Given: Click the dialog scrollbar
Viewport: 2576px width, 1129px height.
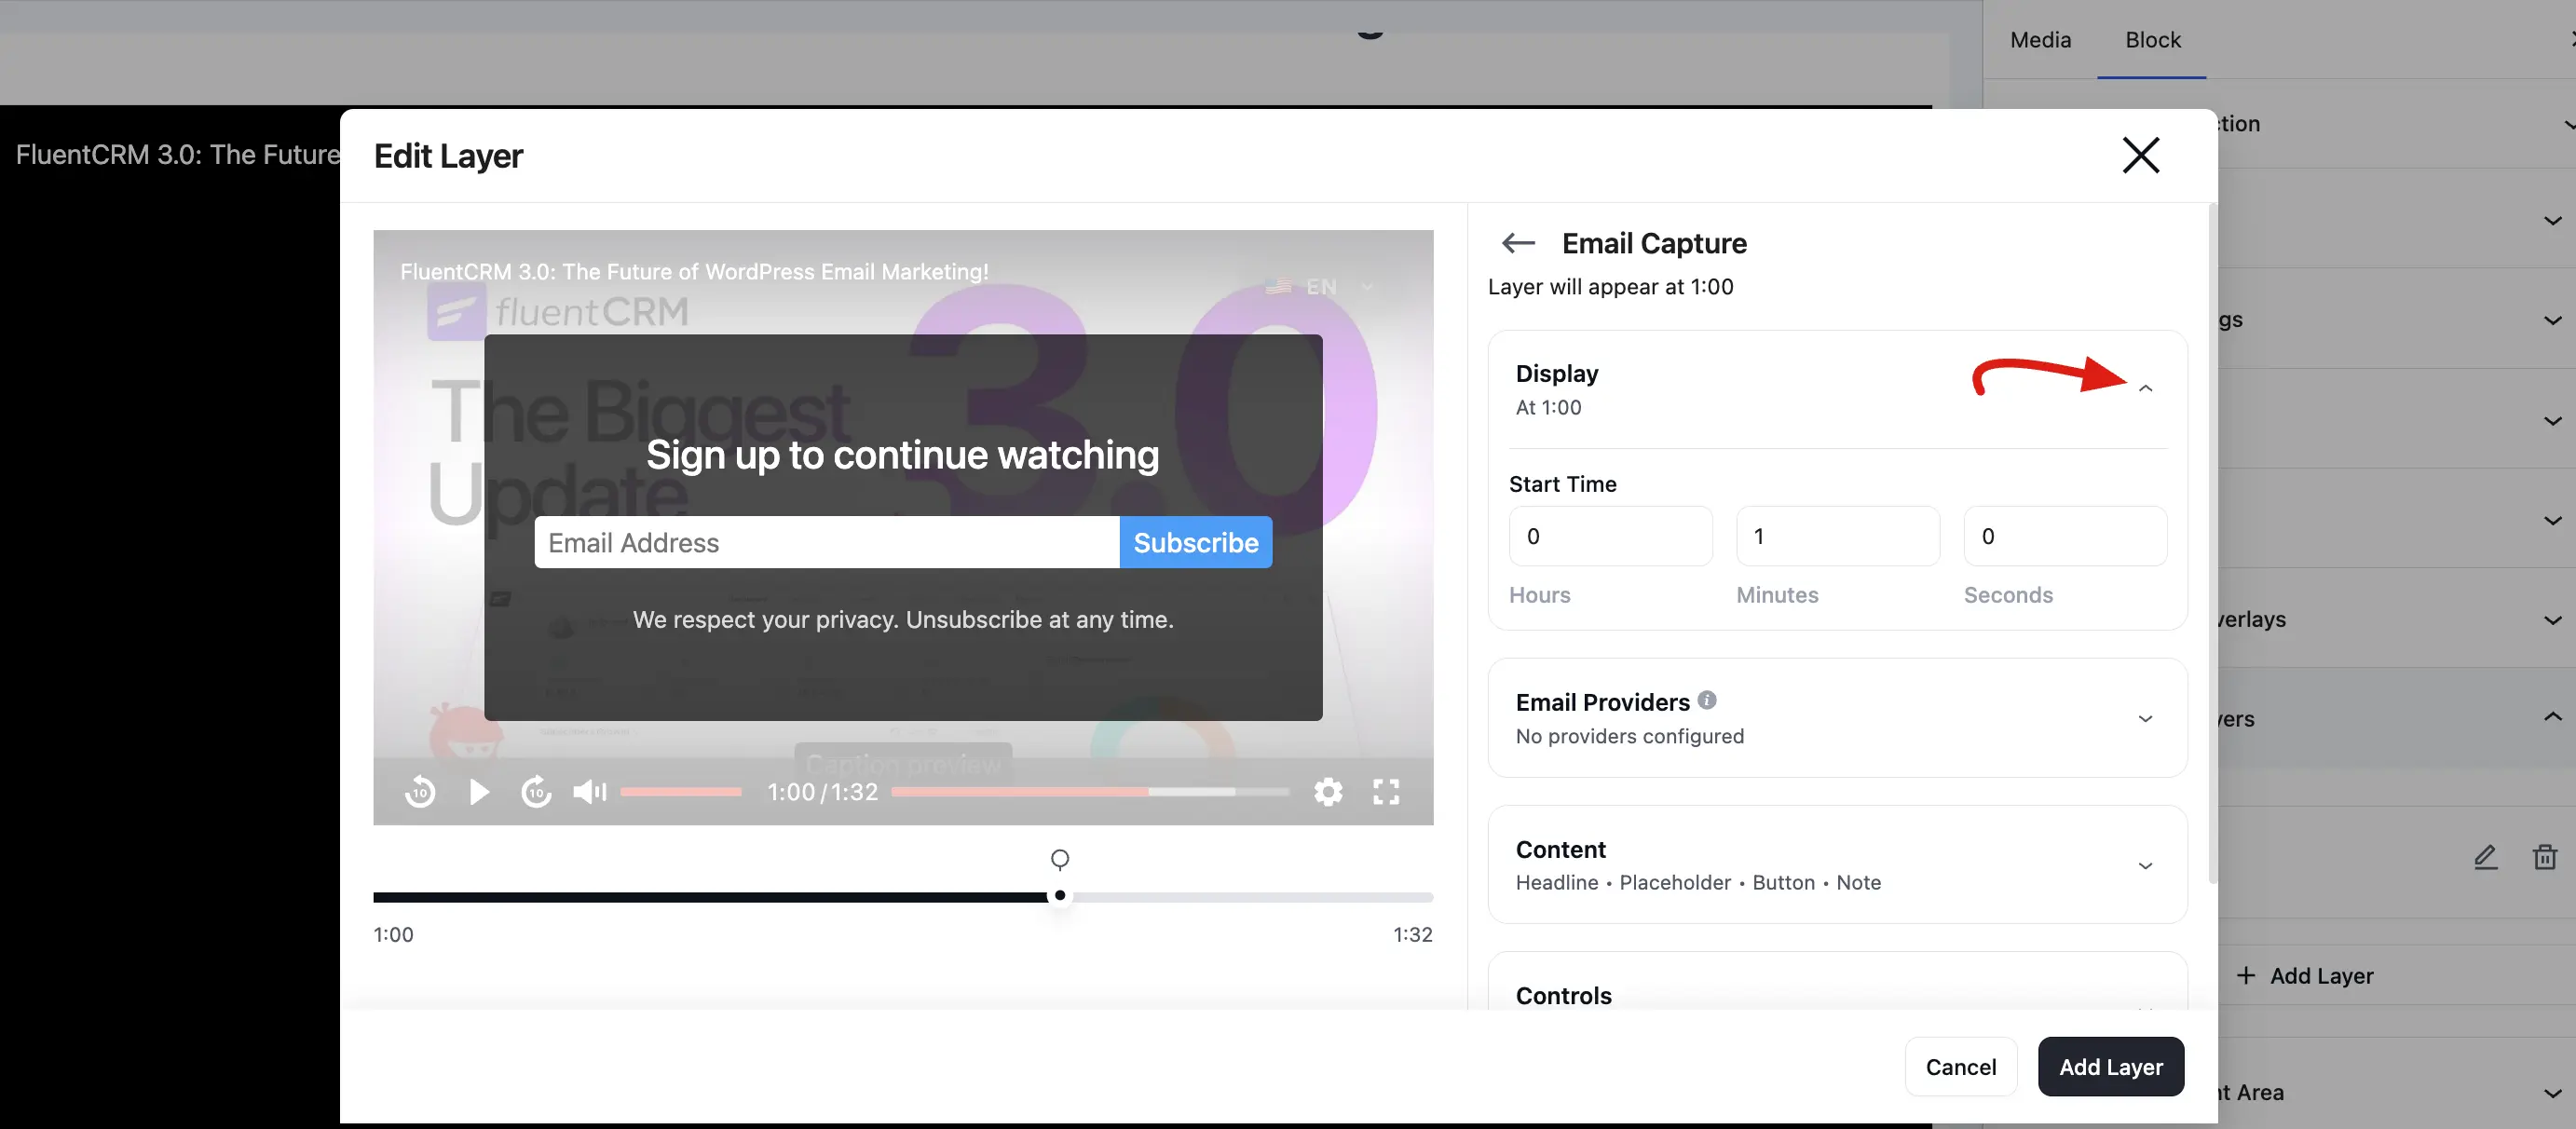Looking at the screenshot, I should point(2212,545).
